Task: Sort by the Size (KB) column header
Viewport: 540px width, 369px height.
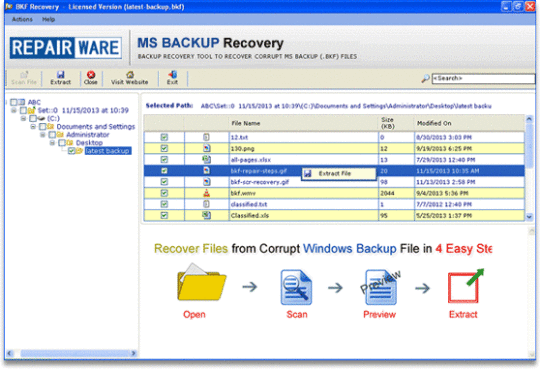Action: click(396, 123)
